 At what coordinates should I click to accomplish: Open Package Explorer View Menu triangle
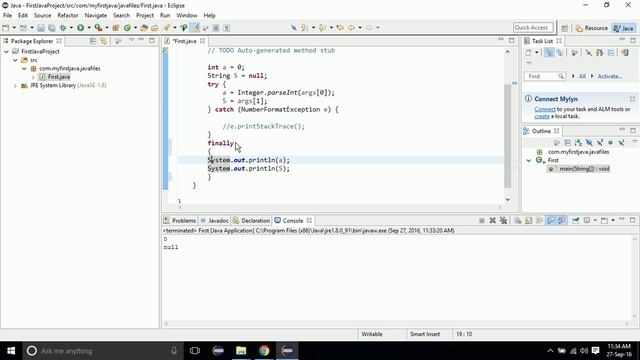point(131,40)
